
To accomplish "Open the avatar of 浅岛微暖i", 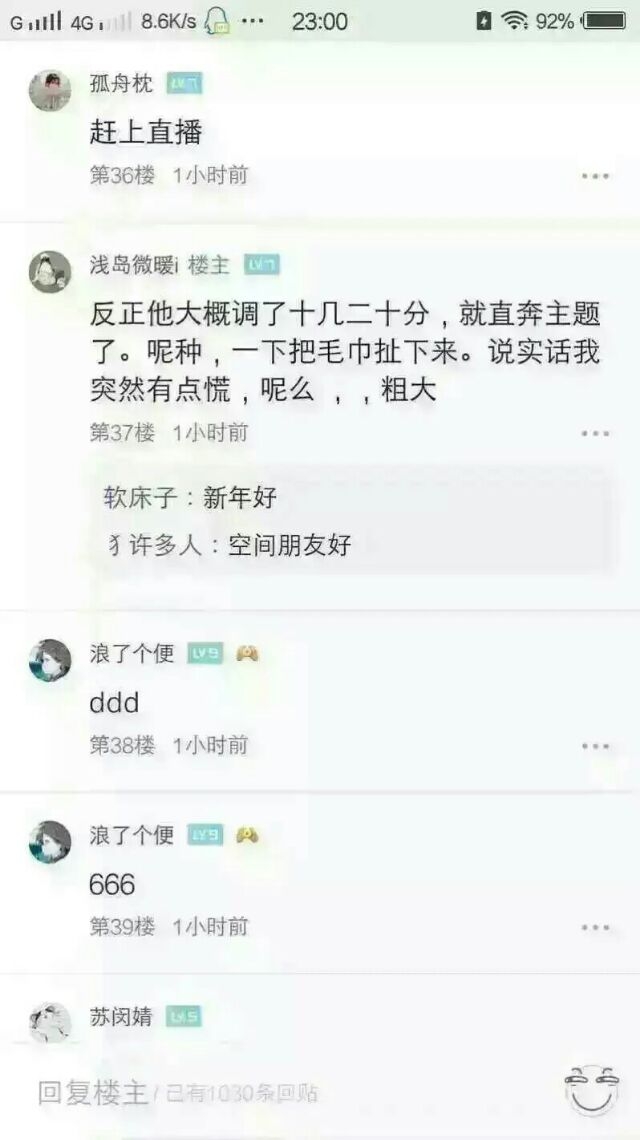I will [x=50, y=272].
